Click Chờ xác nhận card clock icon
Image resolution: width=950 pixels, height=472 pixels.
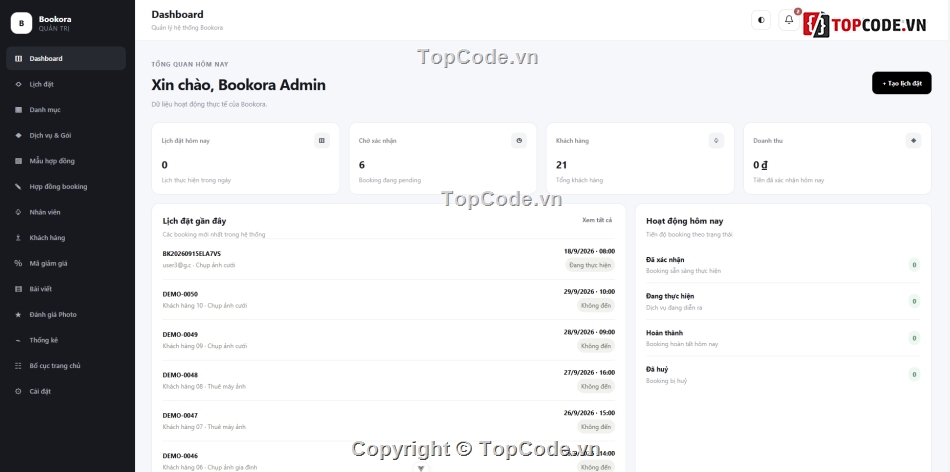point(519,141)
